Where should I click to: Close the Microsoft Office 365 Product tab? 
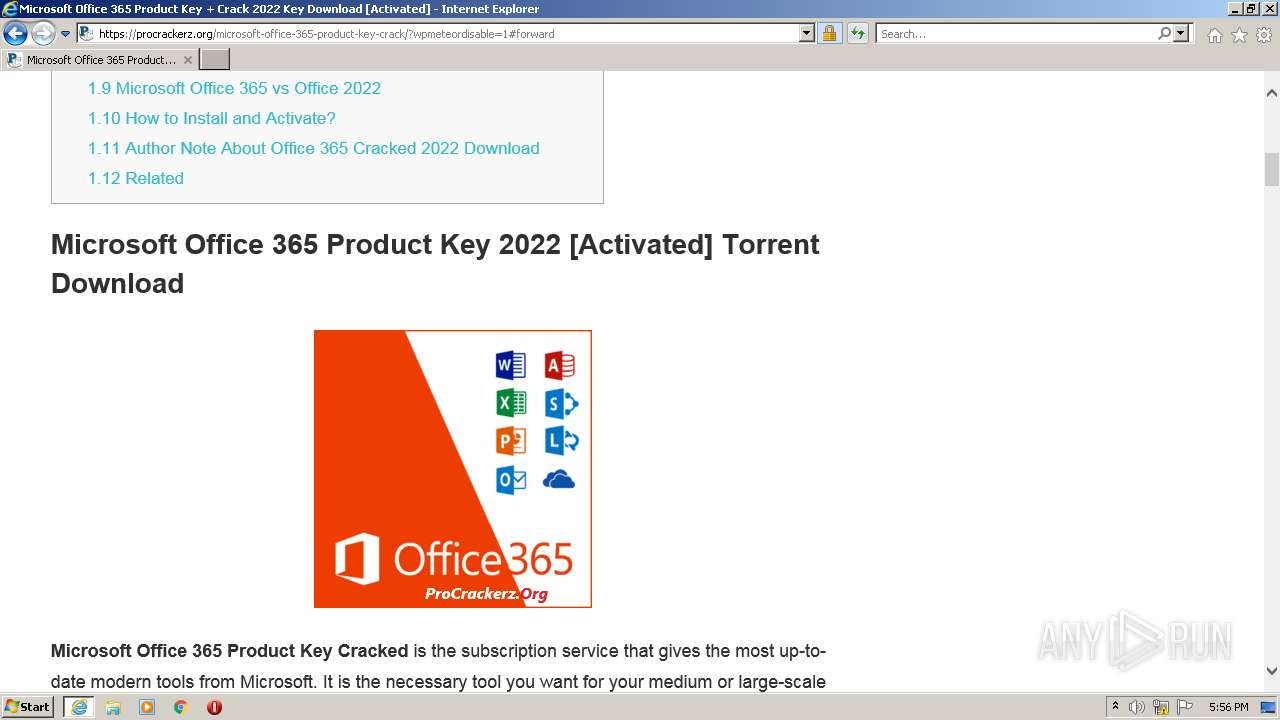tap(188, 60)
